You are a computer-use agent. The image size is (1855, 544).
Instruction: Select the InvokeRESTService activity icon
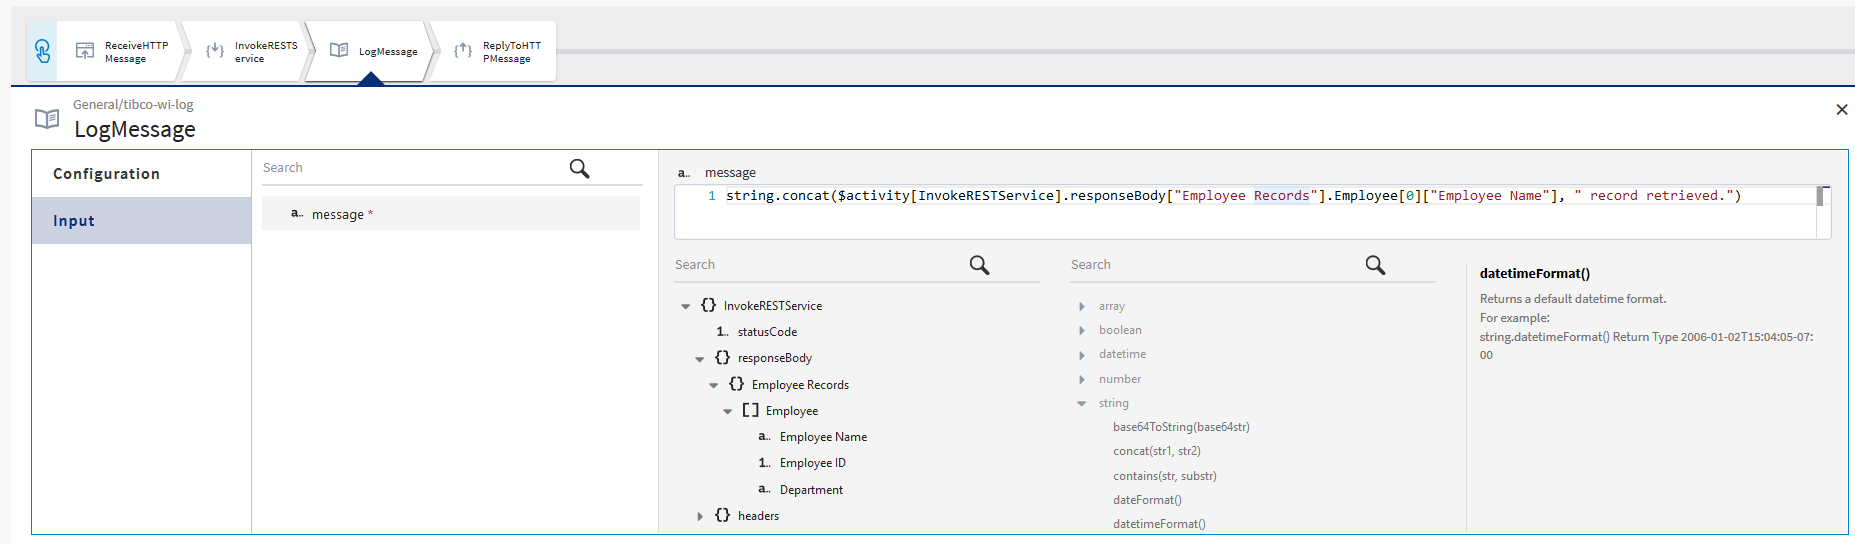pyautogui.click(x=215, y=51)
